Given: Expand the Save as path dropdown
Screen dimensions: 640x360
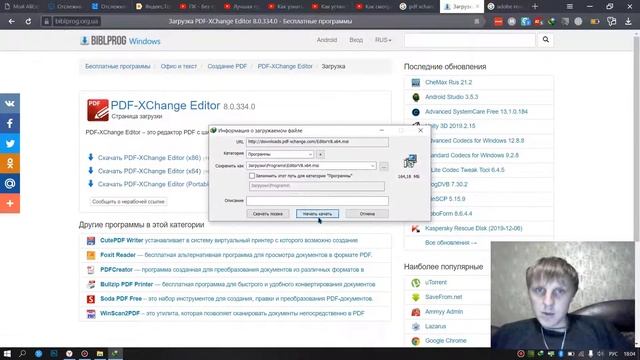Looking at the screenshot, I should 373,166.
